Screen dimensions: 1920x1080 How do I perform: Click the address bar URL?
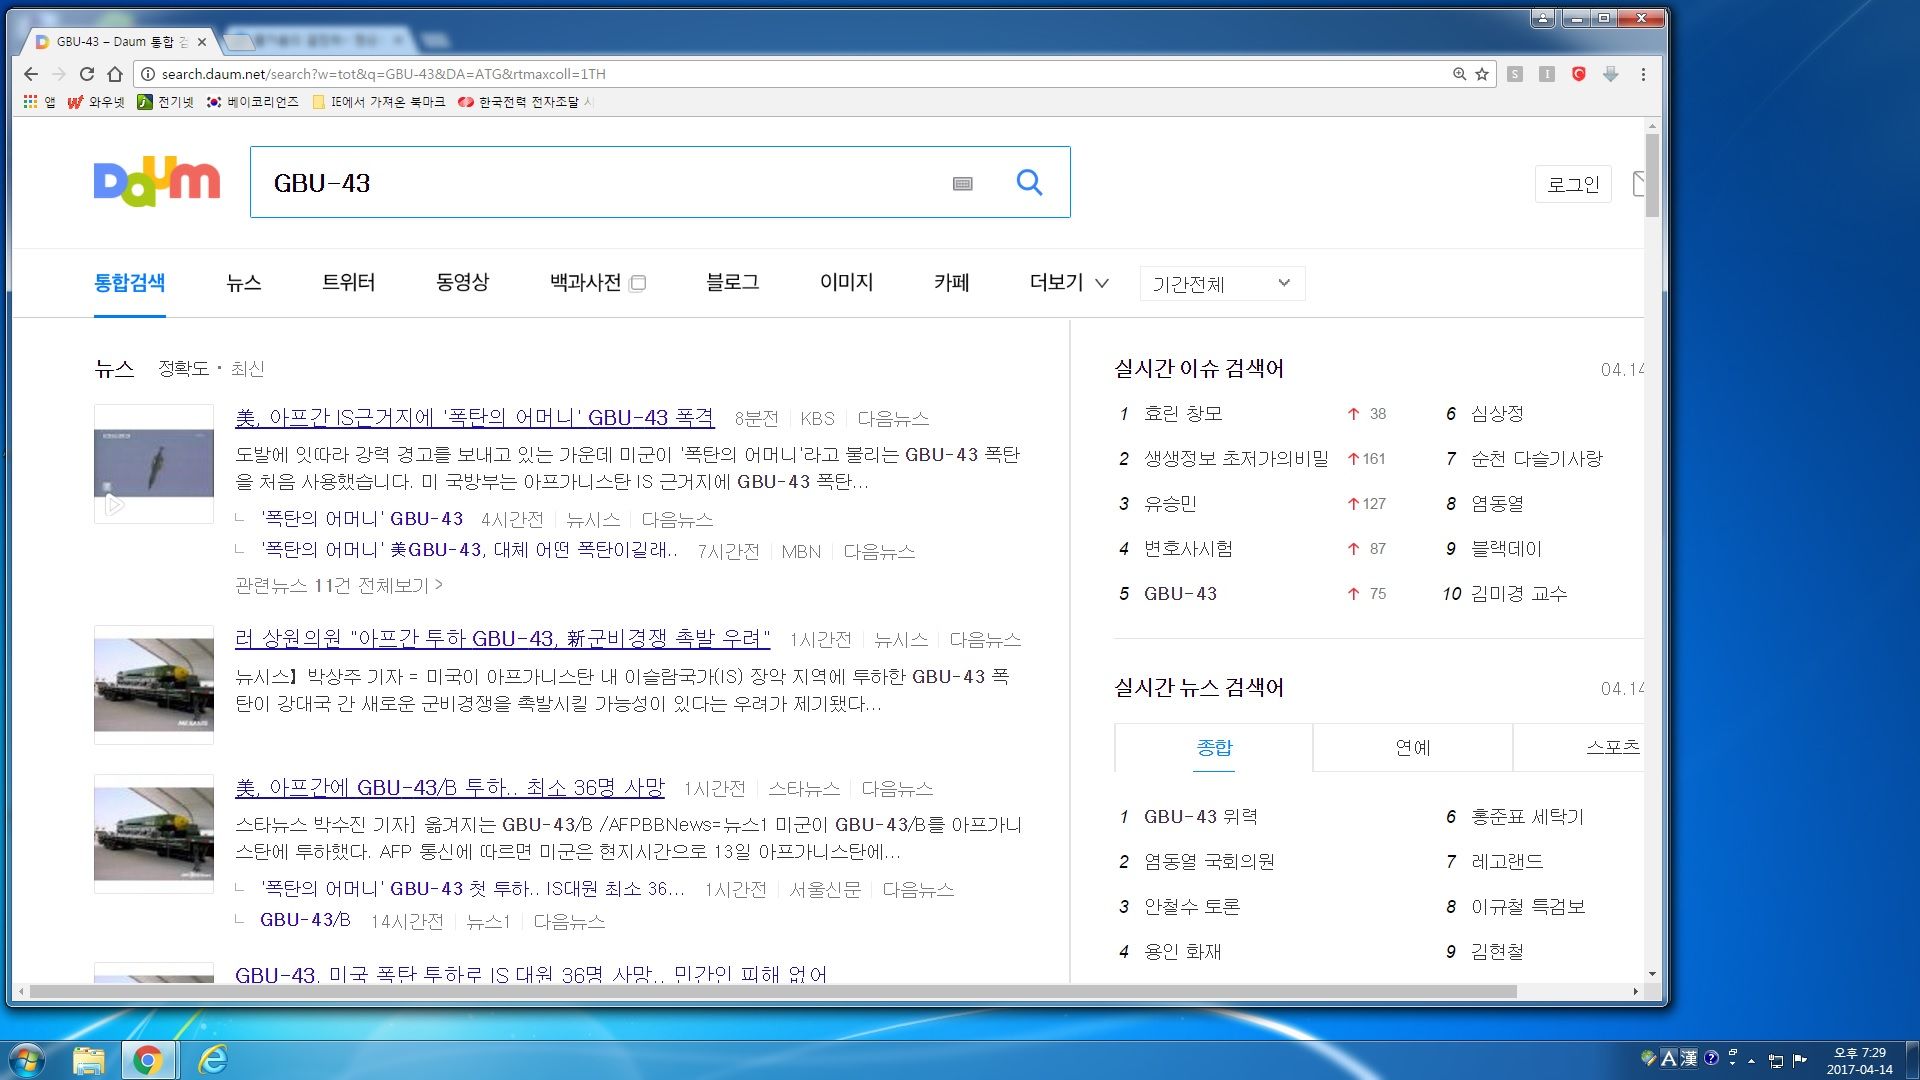click(383, 74)
